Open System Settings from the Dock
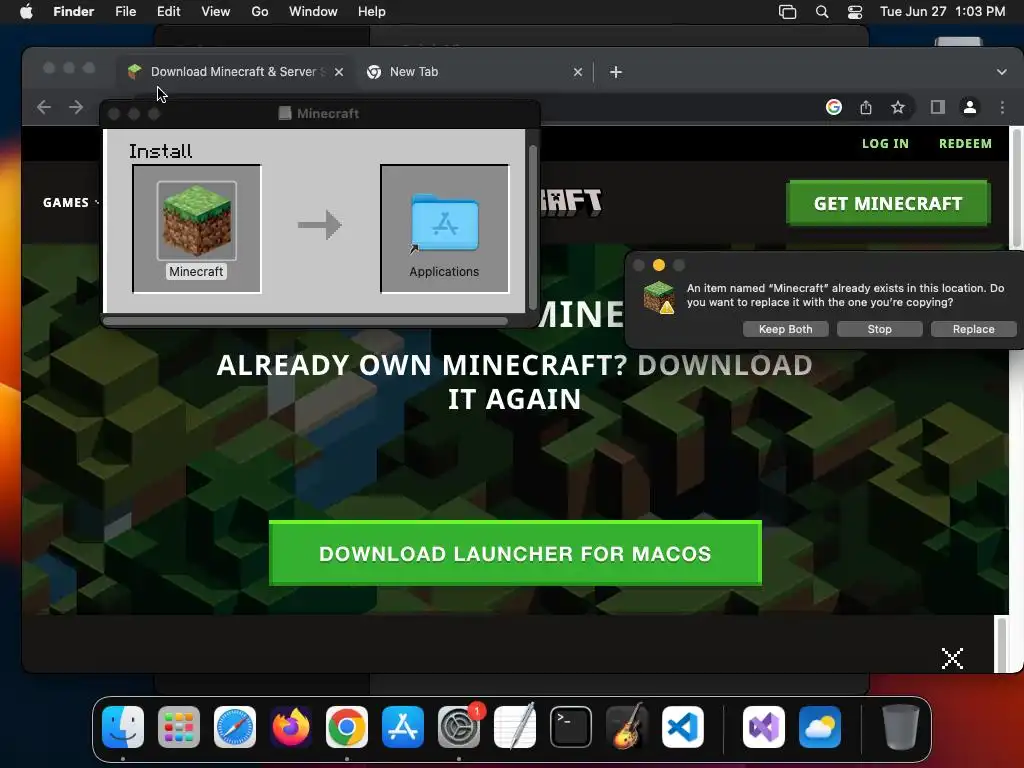The width and height of the screenshot is (1024, 768). pos(458,727)
